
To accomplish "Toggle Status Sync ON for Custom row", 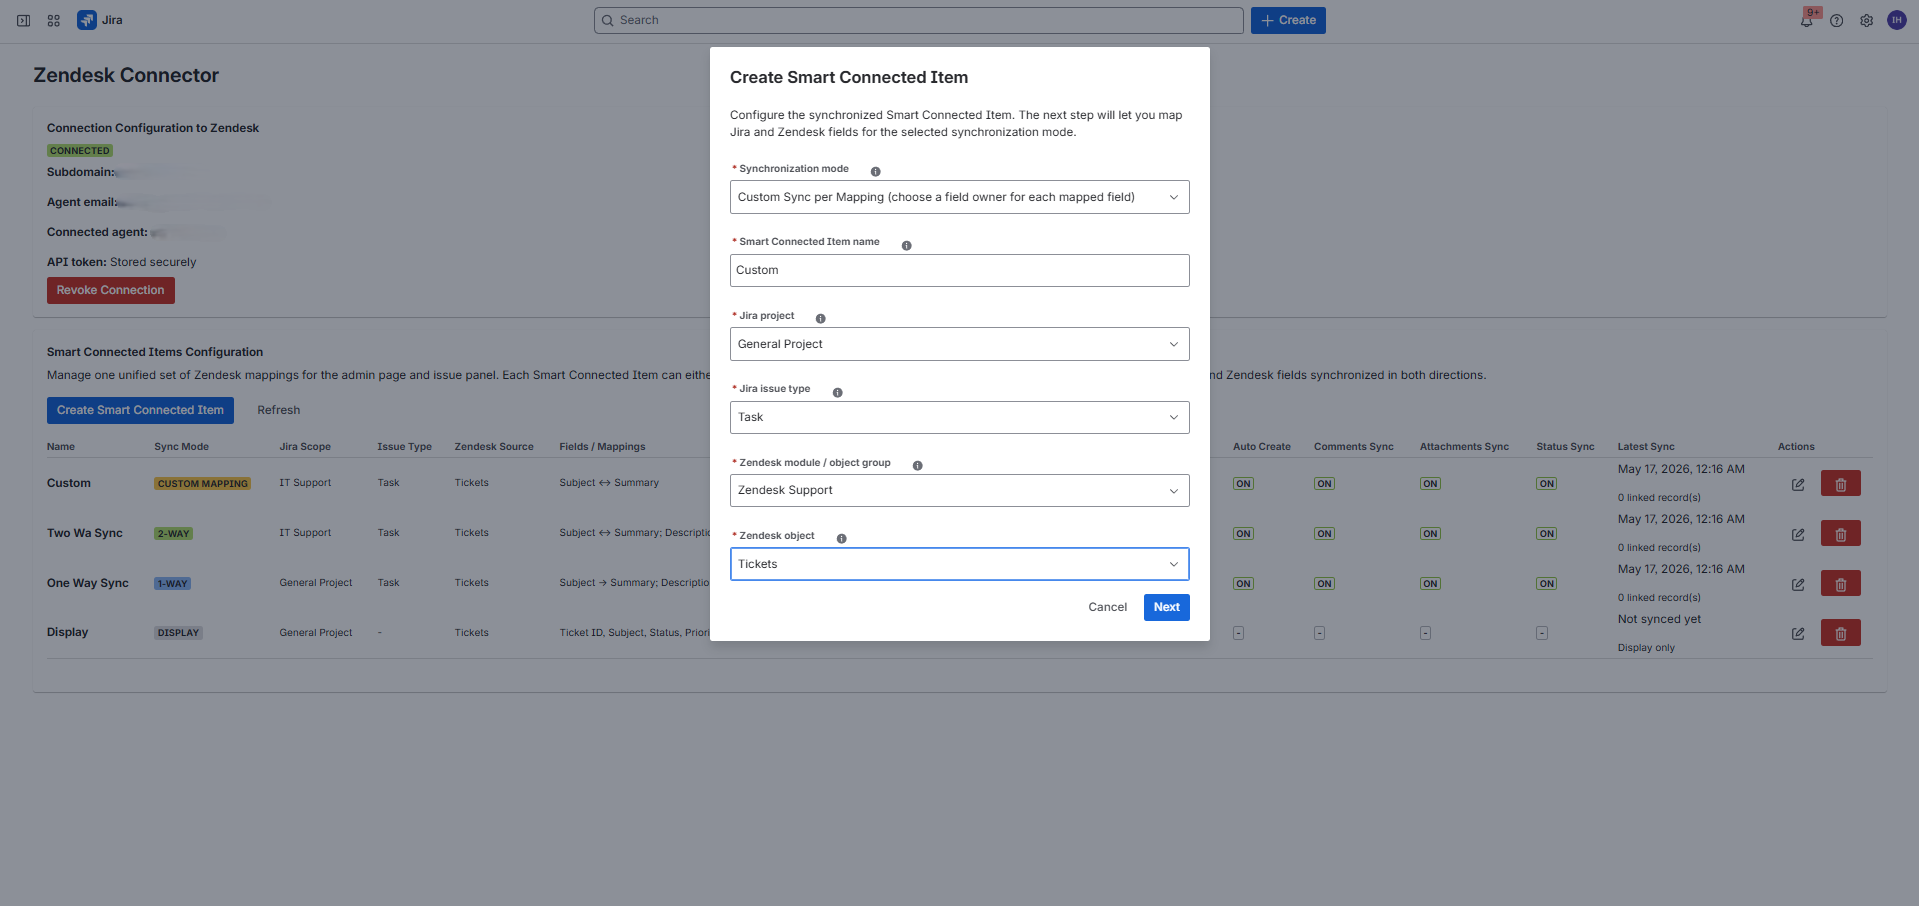I will point(1547,483).
